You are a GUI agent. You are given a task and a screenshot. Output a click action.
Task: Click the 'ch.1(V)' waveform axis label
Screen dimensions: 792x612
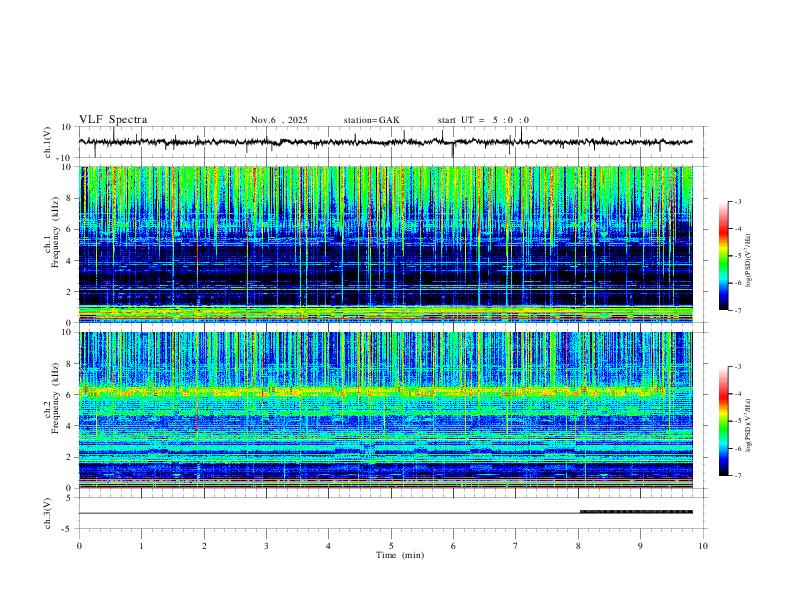tap(48, 142)
